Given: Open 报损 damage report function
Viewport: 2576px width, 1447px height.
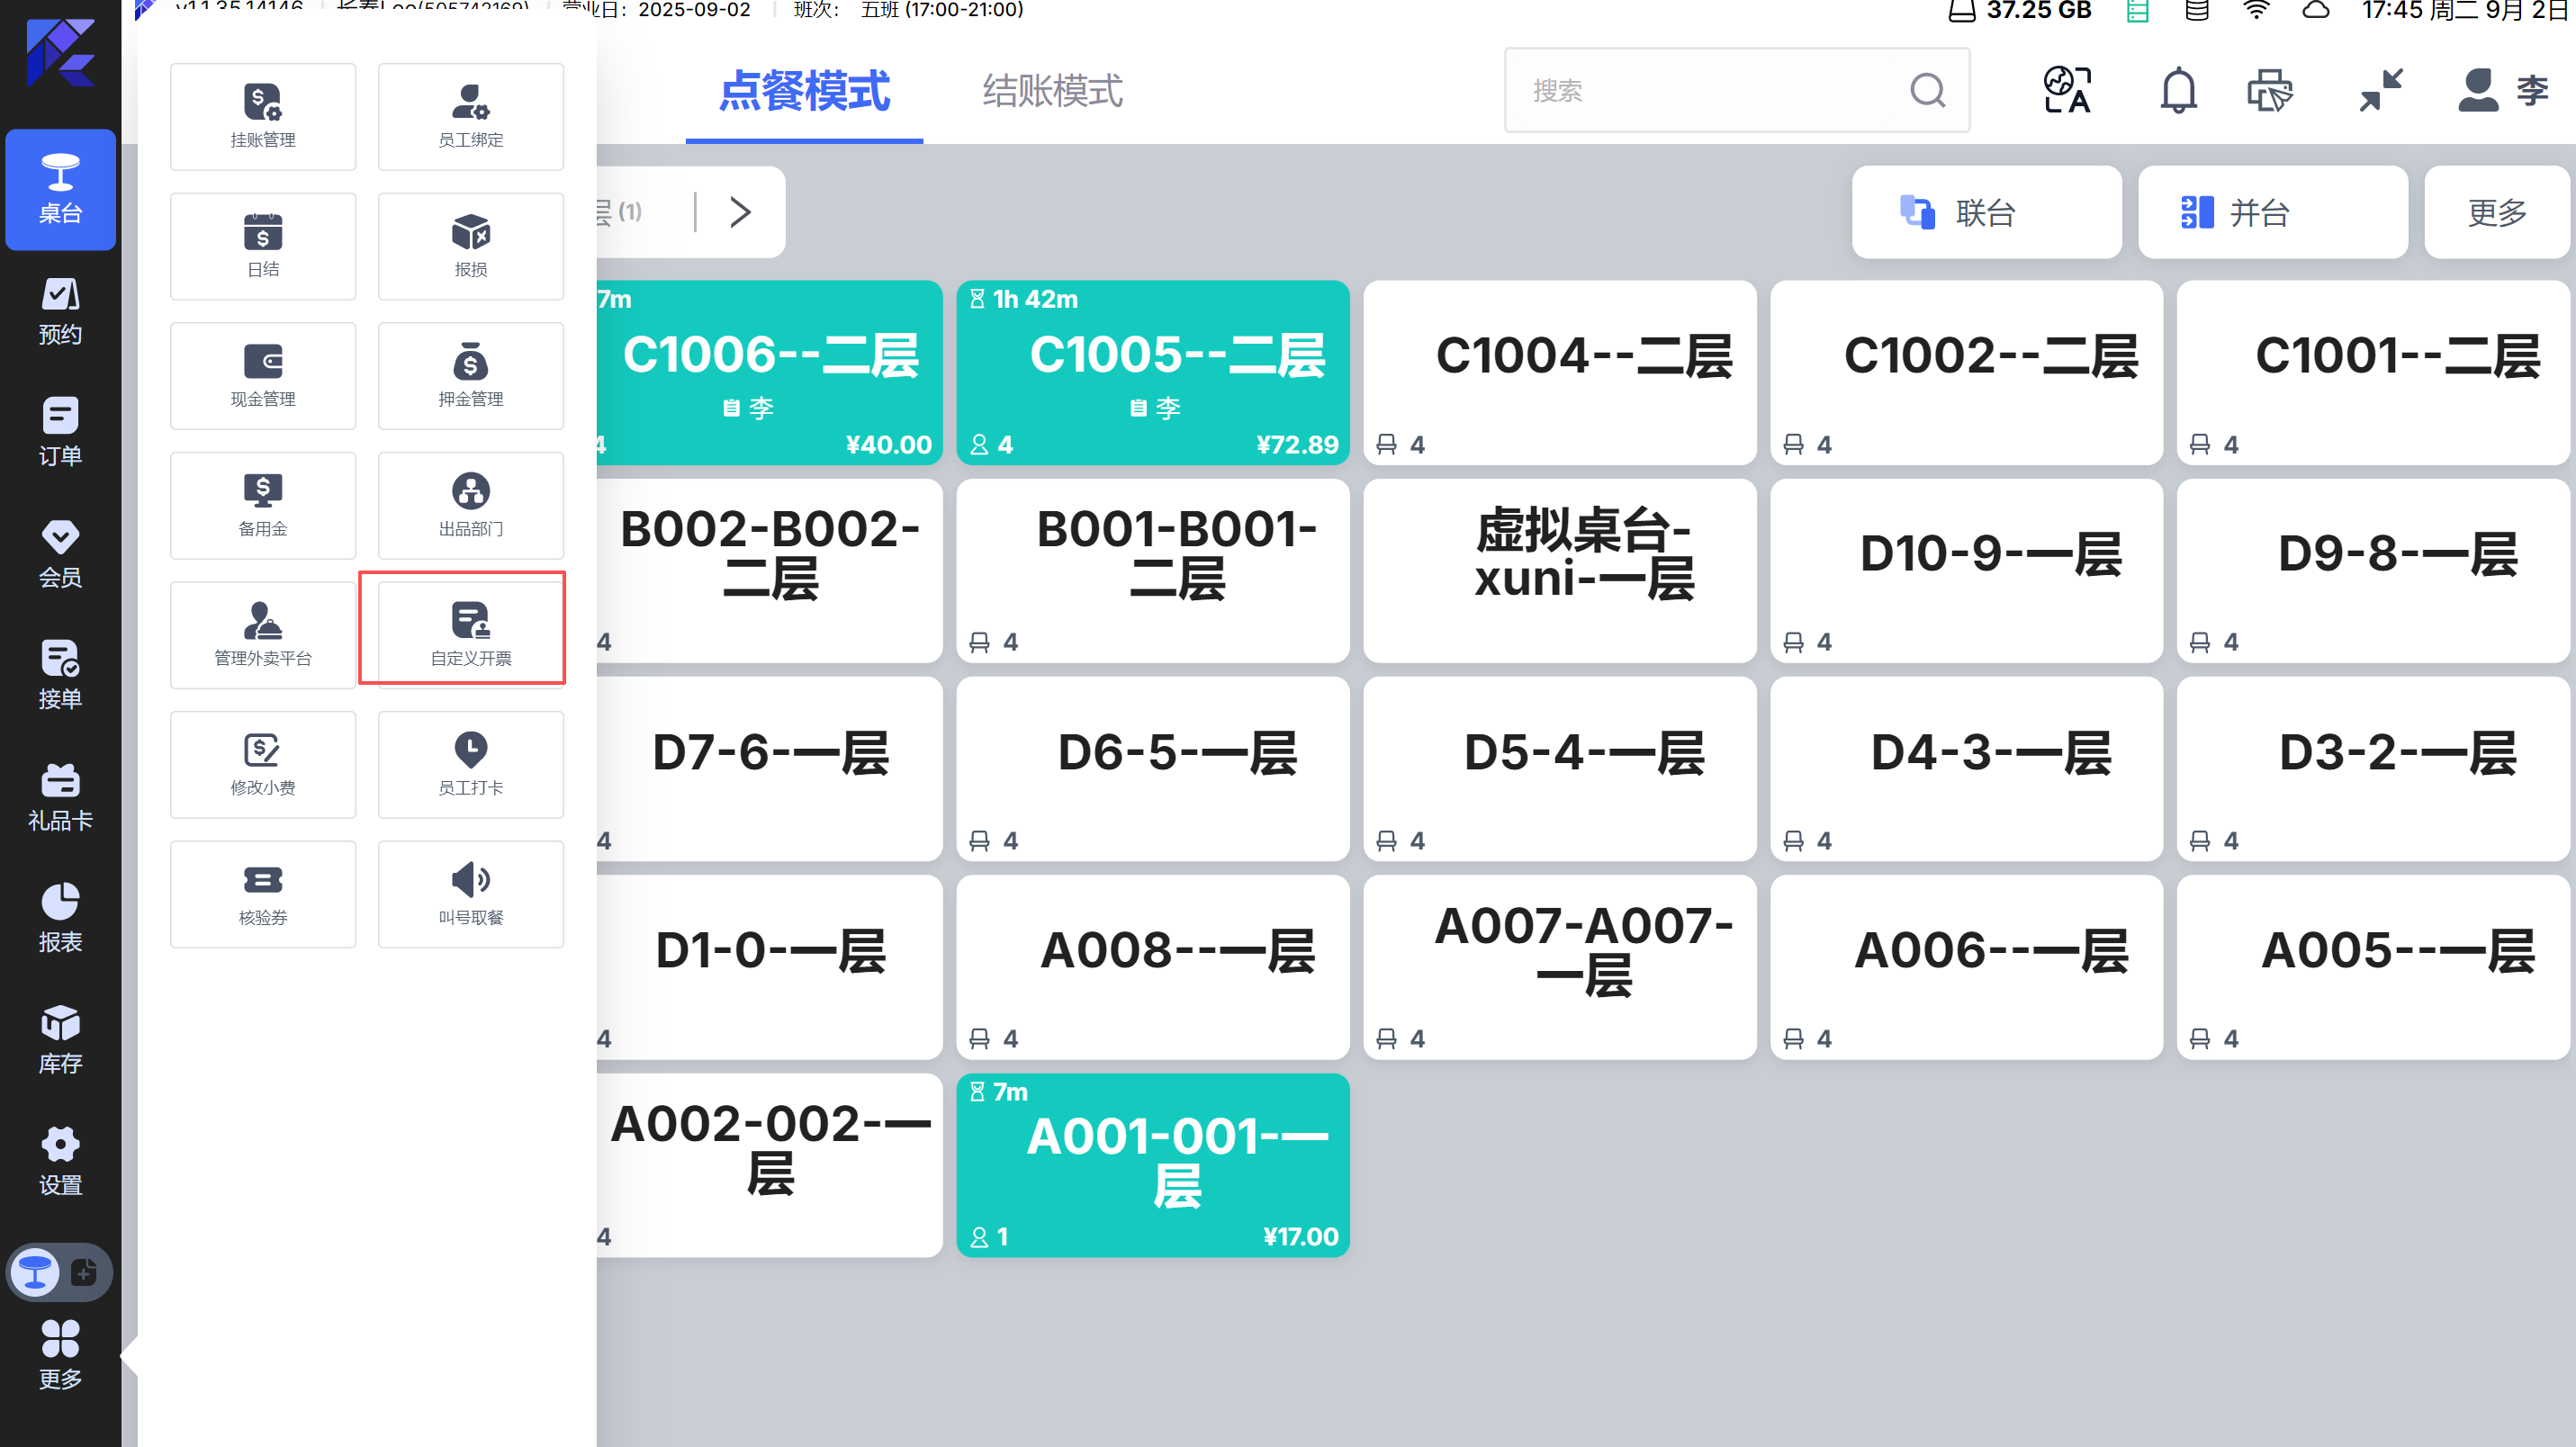Looking at the screenshot, I should pyautogui.click(x=470, y=246).
